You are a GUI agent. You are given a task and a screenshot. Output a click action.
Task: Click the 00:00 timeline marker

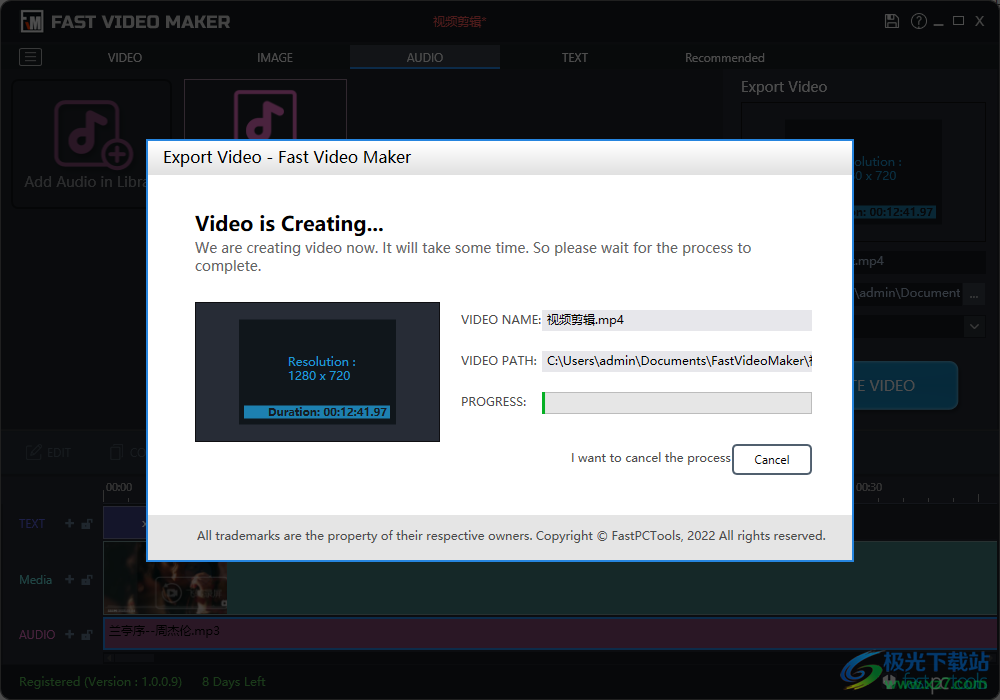click(x=119, y=487)
